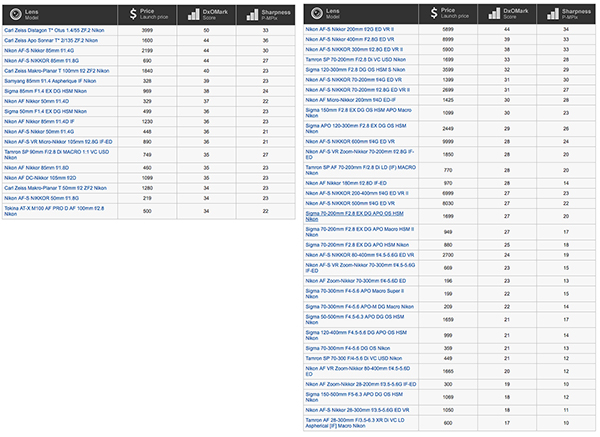Screen dimensions: 600x437
Task: Open the underlined Sigma 70-200mm F2.8 EX DG APO OS HSM link
Action: (354, 216)
